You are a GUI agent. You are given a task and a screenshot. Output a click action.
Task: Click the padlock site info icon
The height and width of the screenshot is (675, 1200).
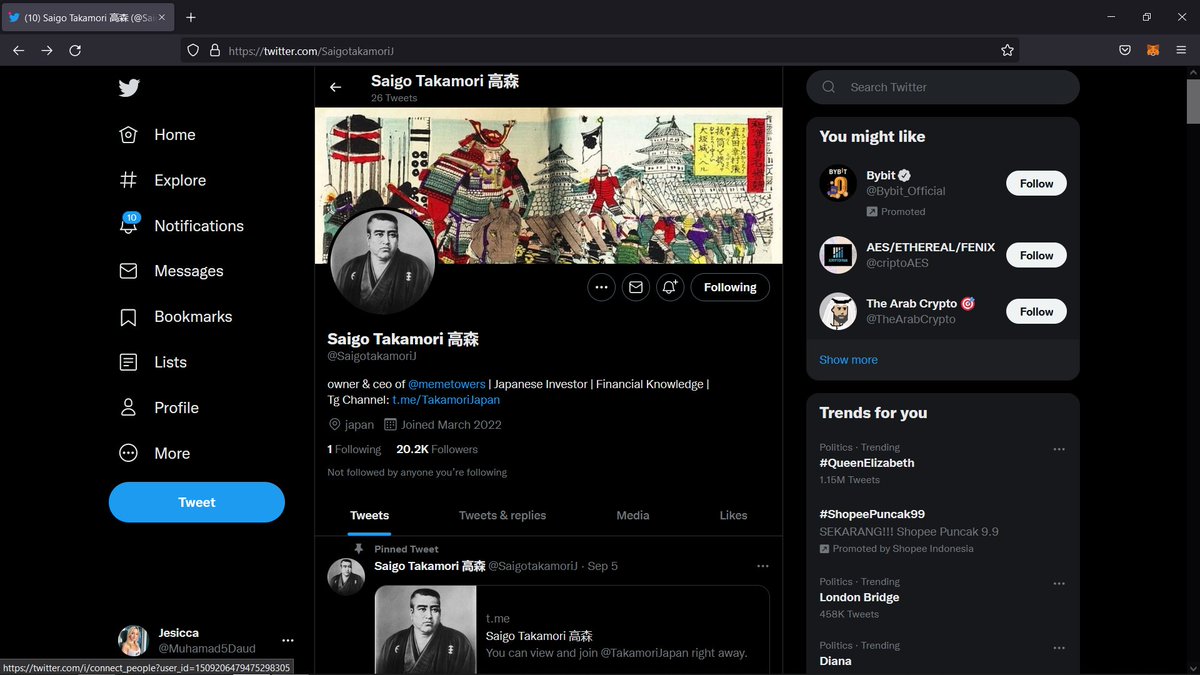click(214, 50)
